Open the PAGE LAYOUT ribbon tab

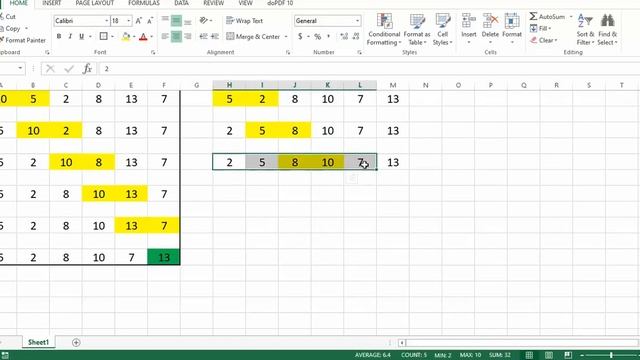(x=95, y=3)
